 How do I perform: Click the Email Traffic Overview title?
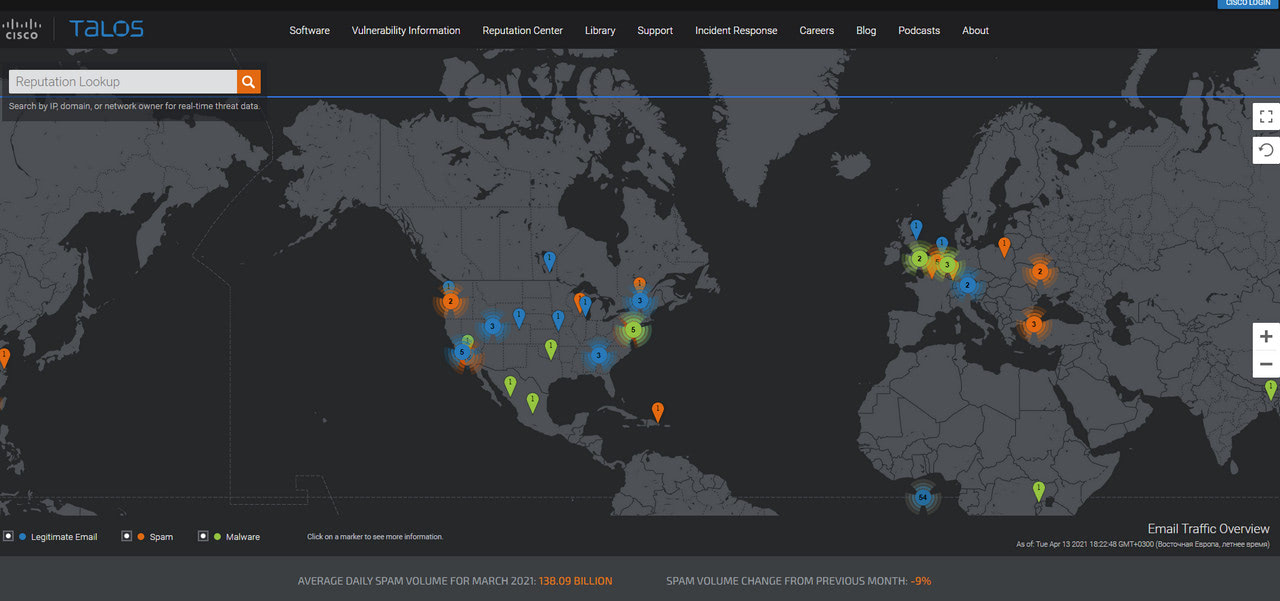(x=1209, y=529)
